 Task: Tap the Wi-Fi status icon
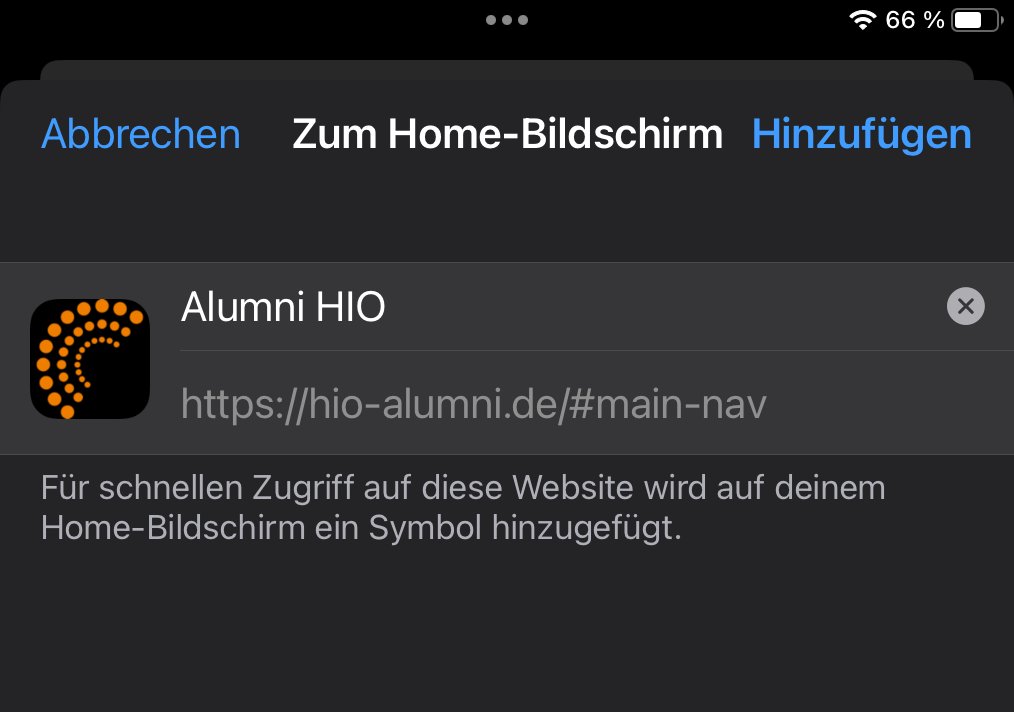863,20
